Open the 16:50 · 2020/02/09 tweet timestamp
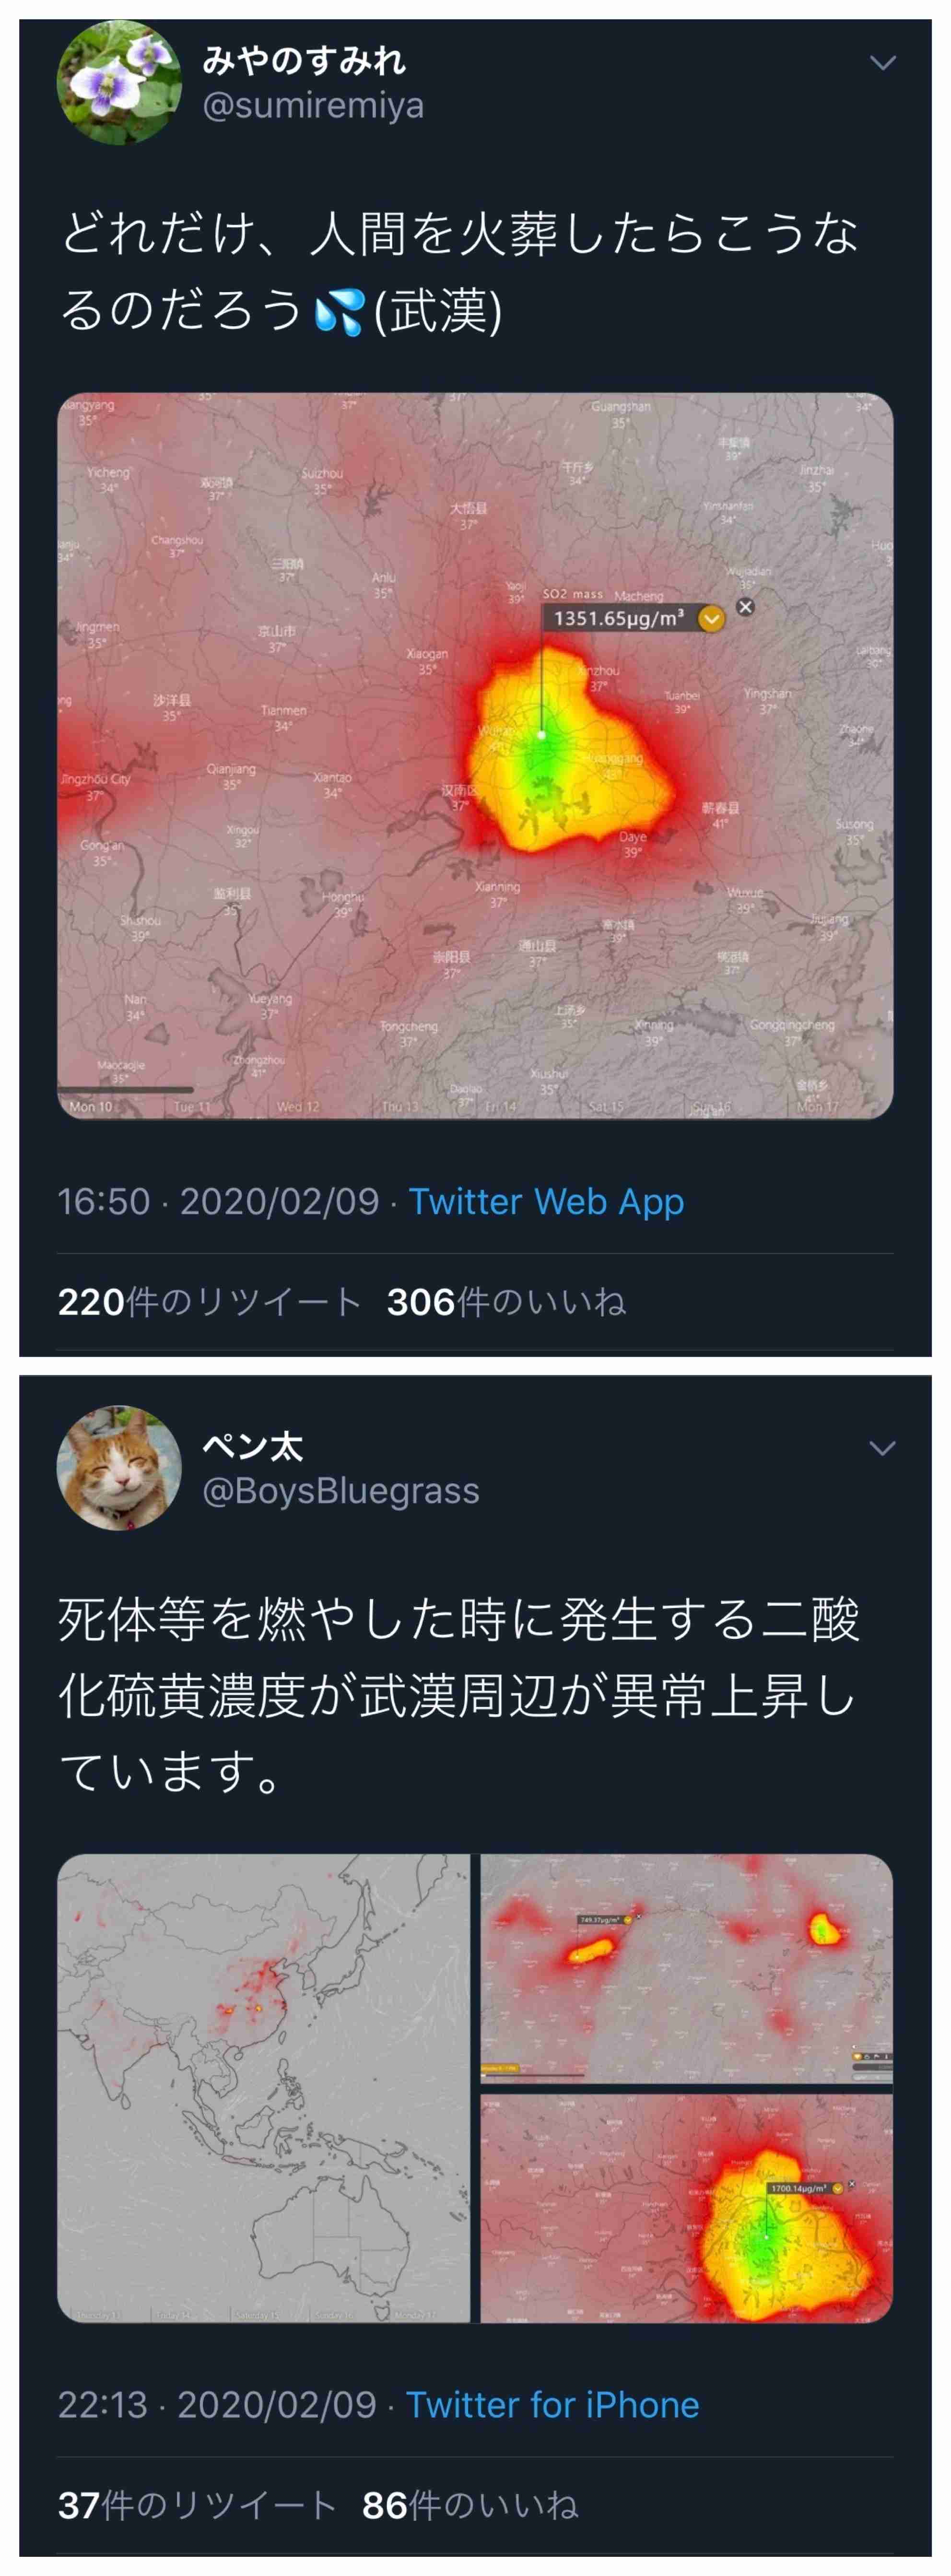 point(218,1201)
